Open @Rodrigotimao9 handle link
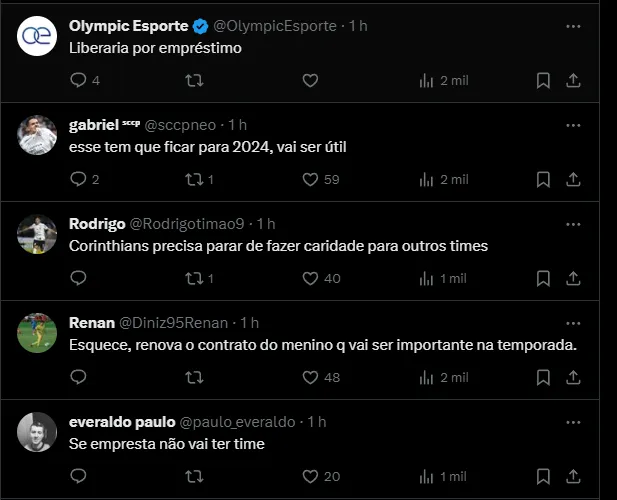 (187, 224)
